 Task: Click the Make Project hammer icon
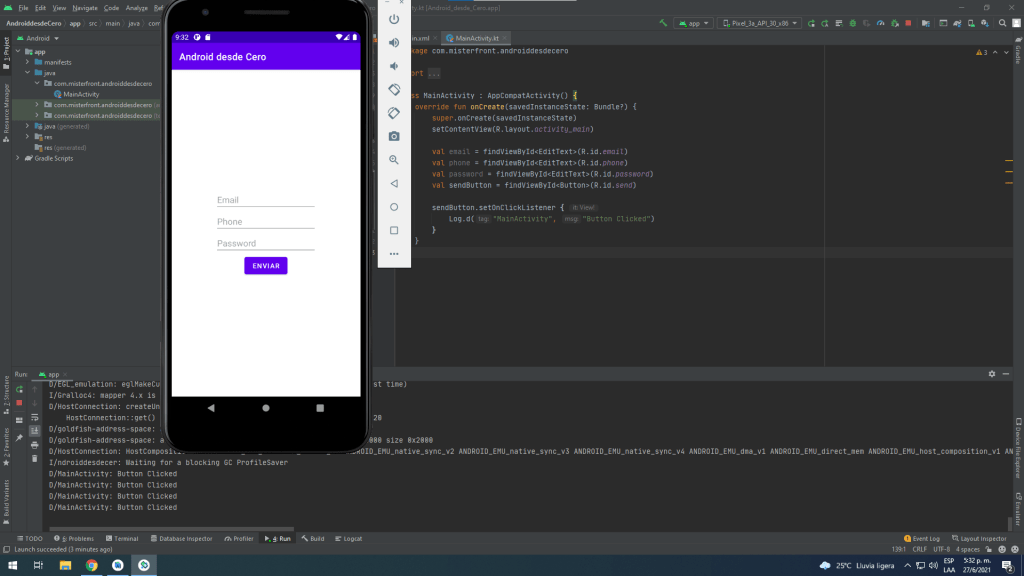pos(664,23)
